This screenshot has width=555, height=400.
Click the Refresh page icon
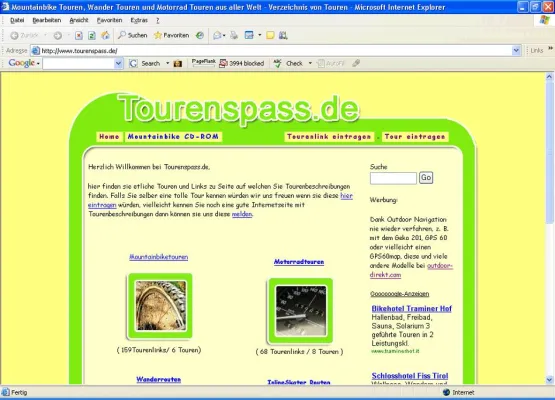coord(92,35)
